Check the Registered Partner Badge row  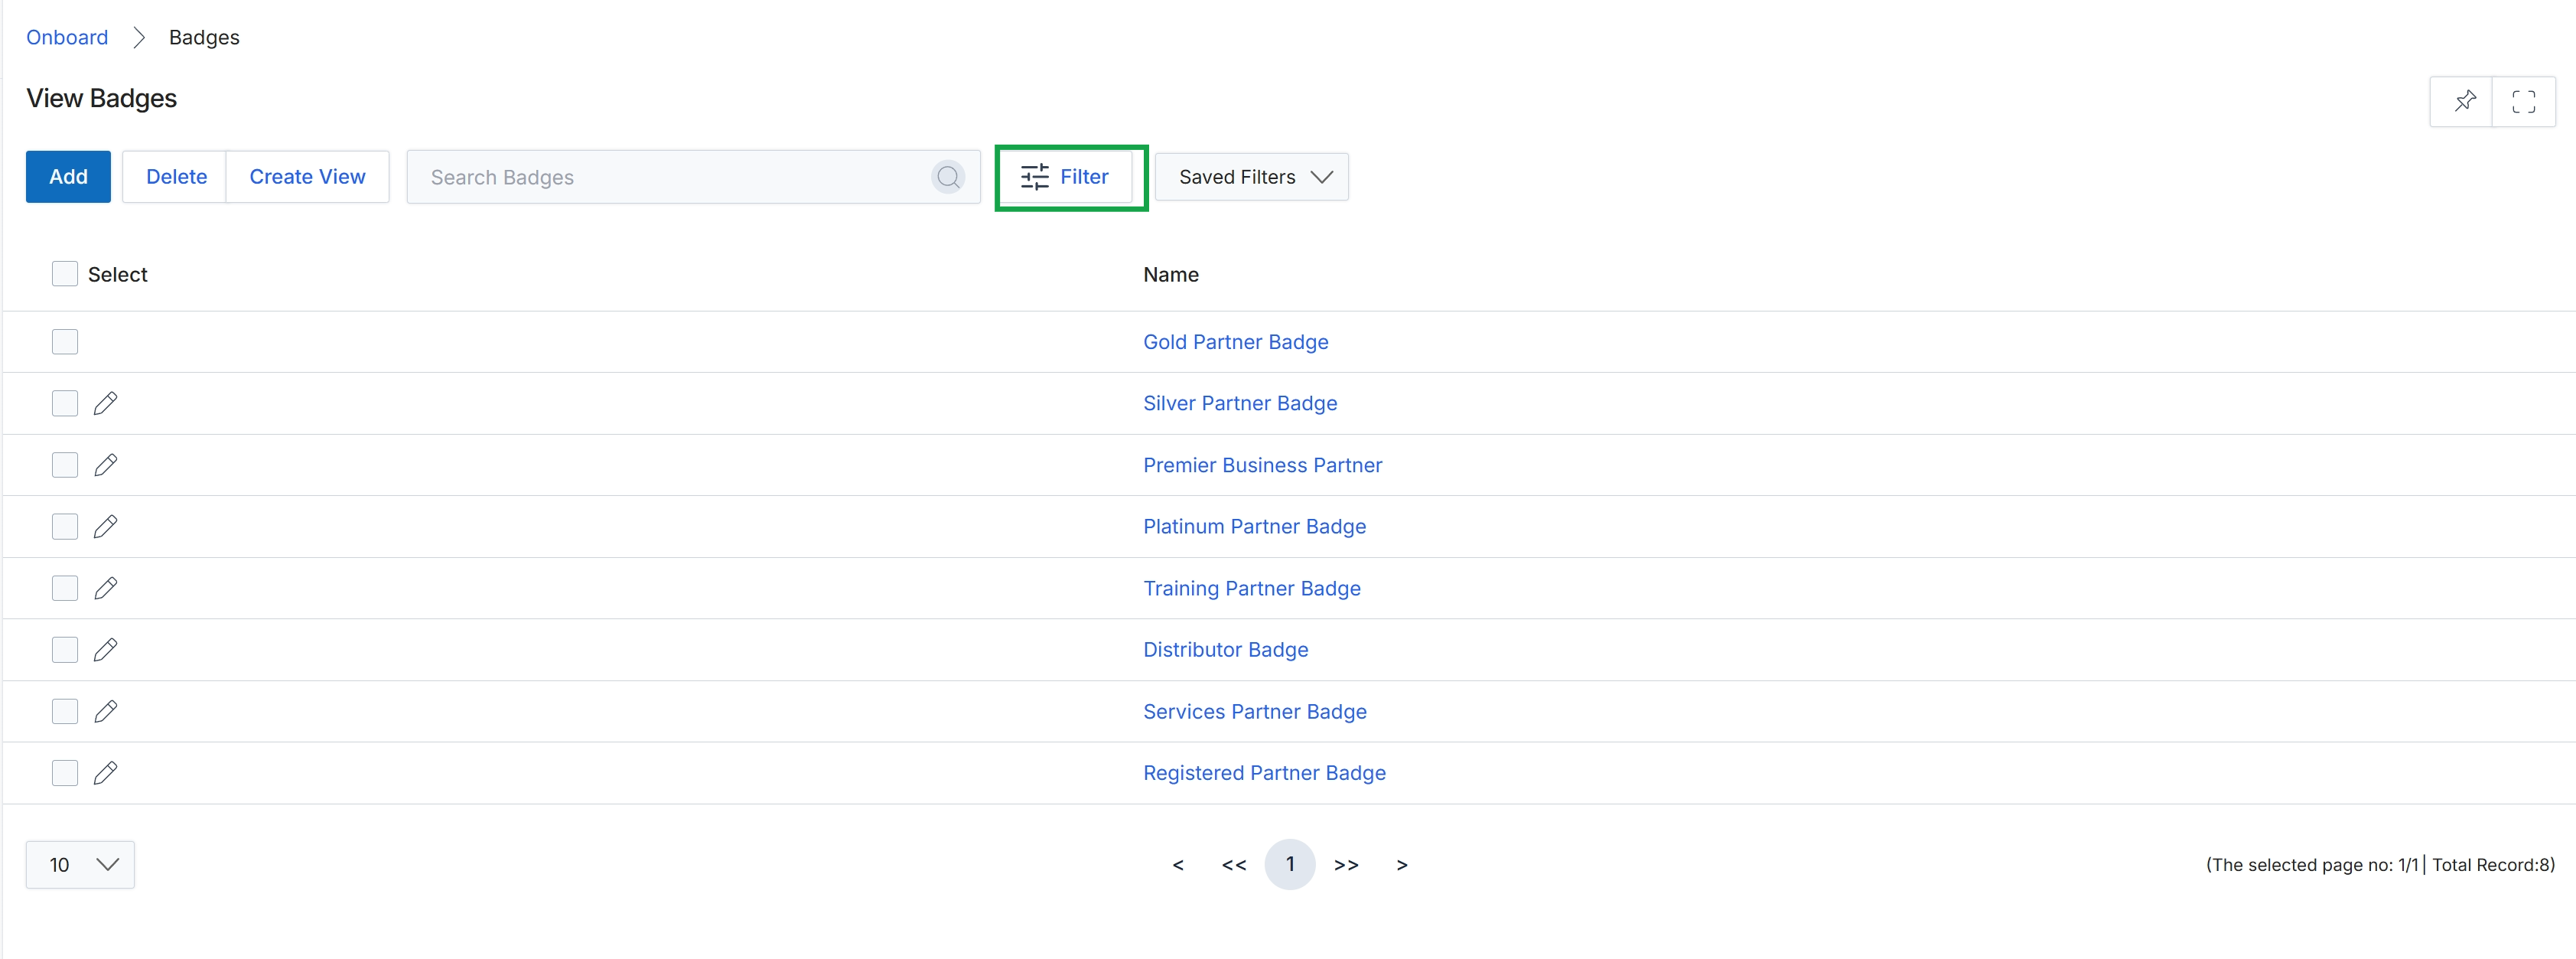65,773
